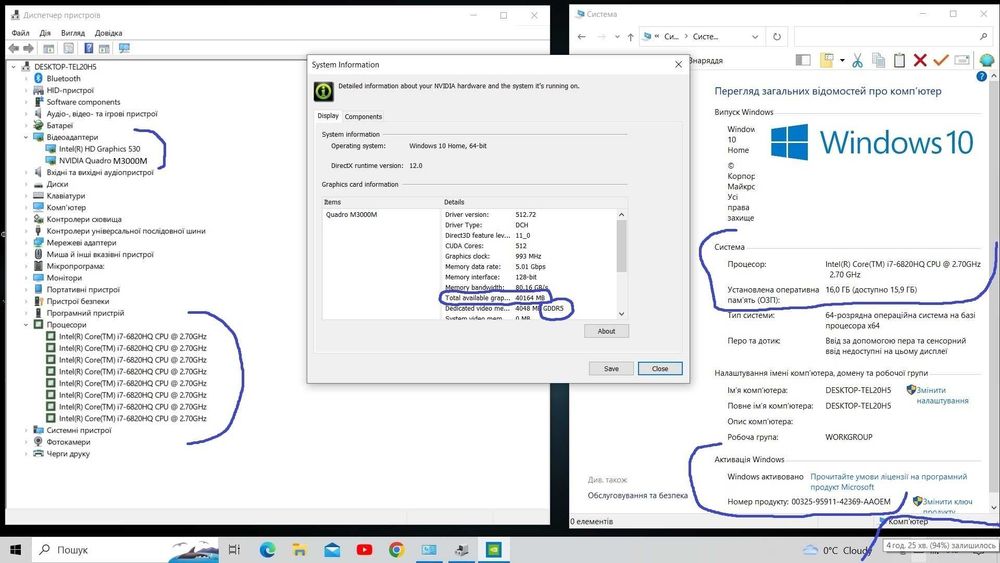The image size is (1000, 563).
Task: Click the Save button in System Information
Action: (611, 369)
